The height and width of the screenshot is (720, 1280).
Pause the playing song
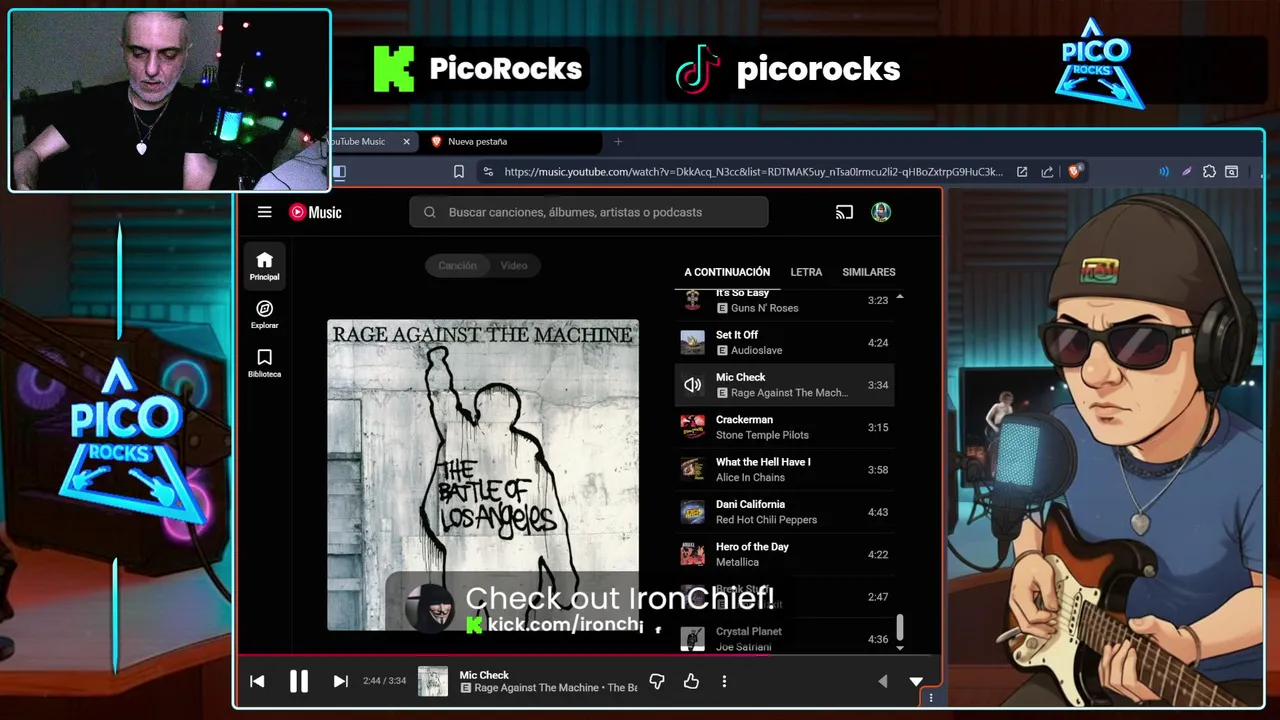pyautogui.click(x=299, y=681)
